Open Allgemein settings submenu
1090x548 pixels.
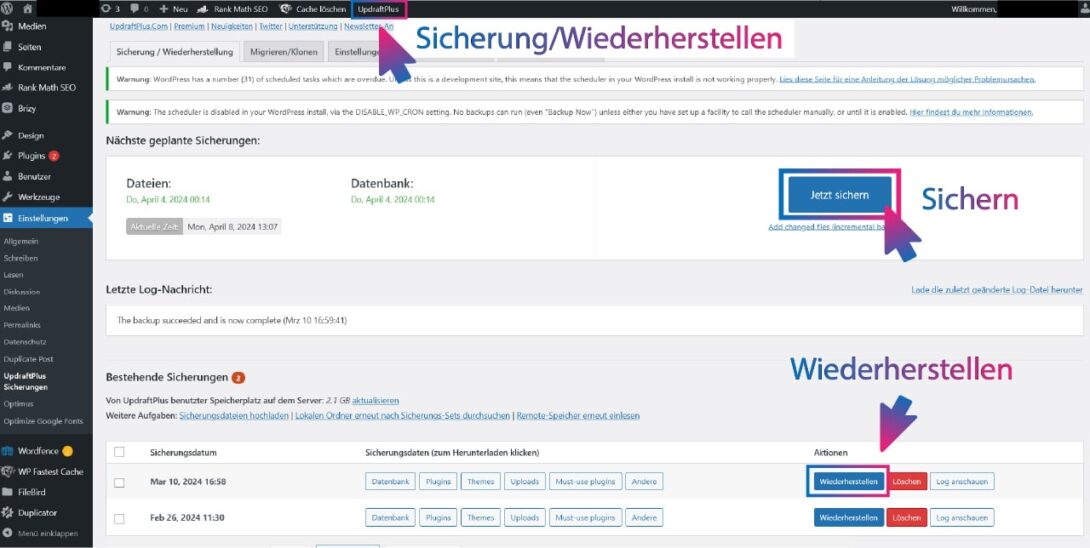click(x=21, y=241)
